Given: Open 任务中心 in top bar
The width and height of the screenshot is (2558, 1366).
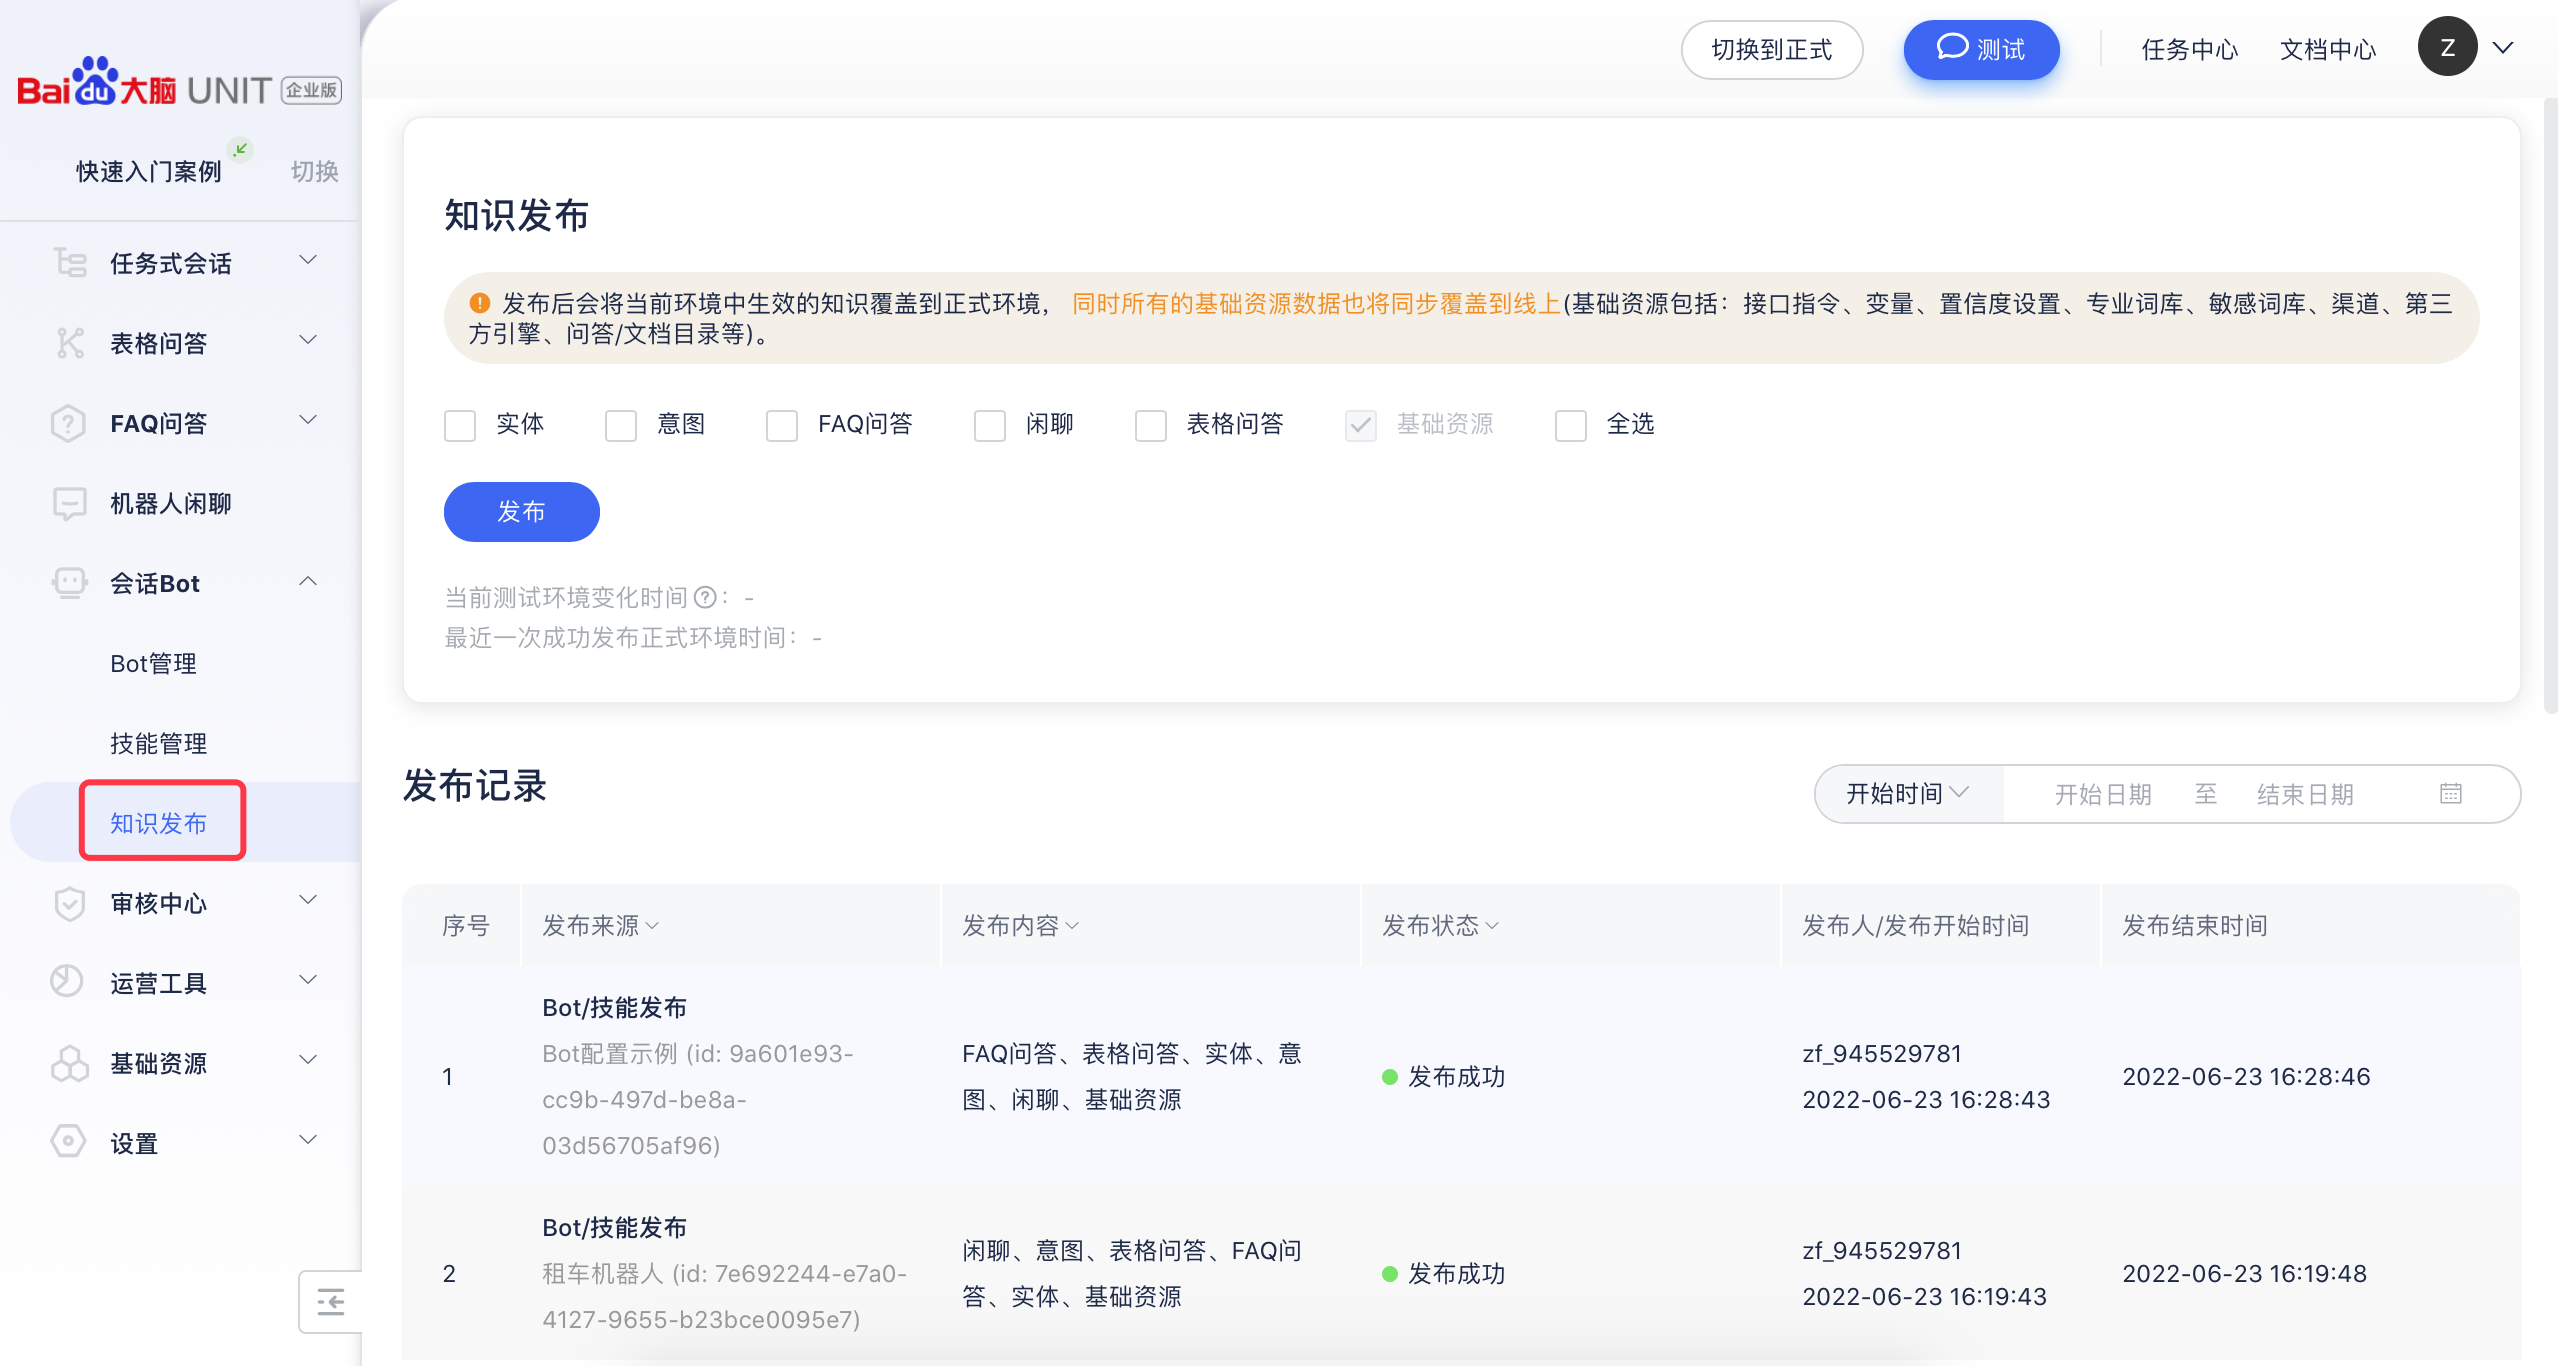Looking at the screenshot, I should (x=2190, y=50).
